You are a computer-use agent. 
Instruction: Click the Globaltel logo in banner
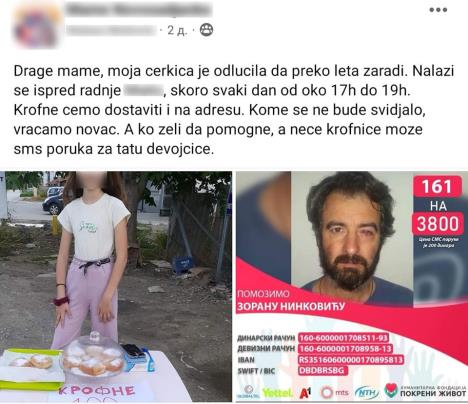point(248,392)
